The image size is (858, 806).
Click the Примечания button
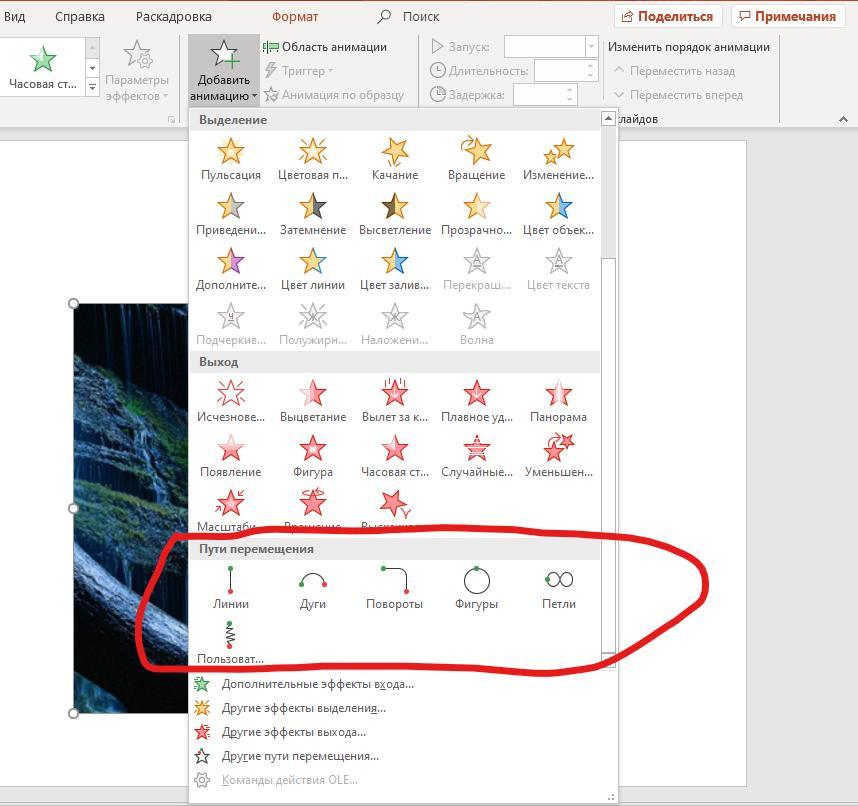pos(788,16)
